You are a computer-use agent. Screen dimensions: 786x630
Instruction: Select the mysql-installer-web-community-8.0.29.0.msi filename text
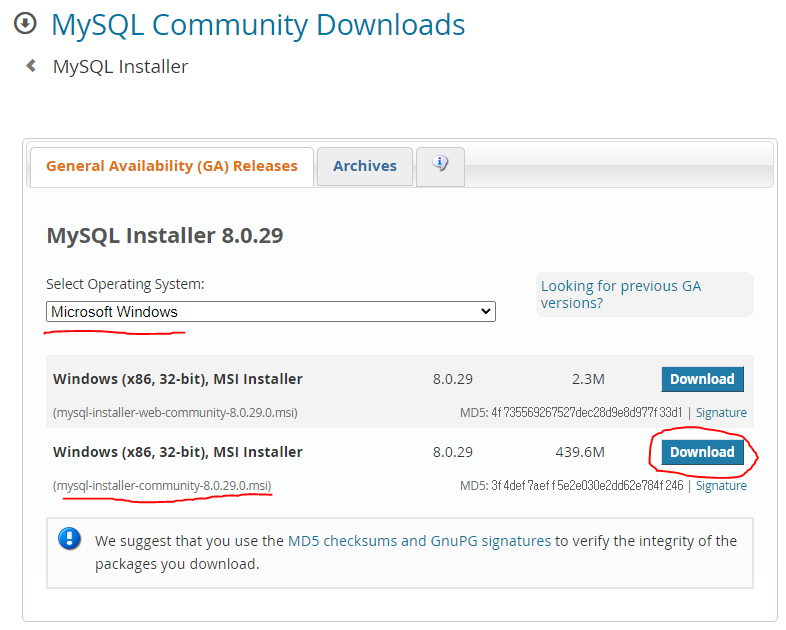point(175,412)
